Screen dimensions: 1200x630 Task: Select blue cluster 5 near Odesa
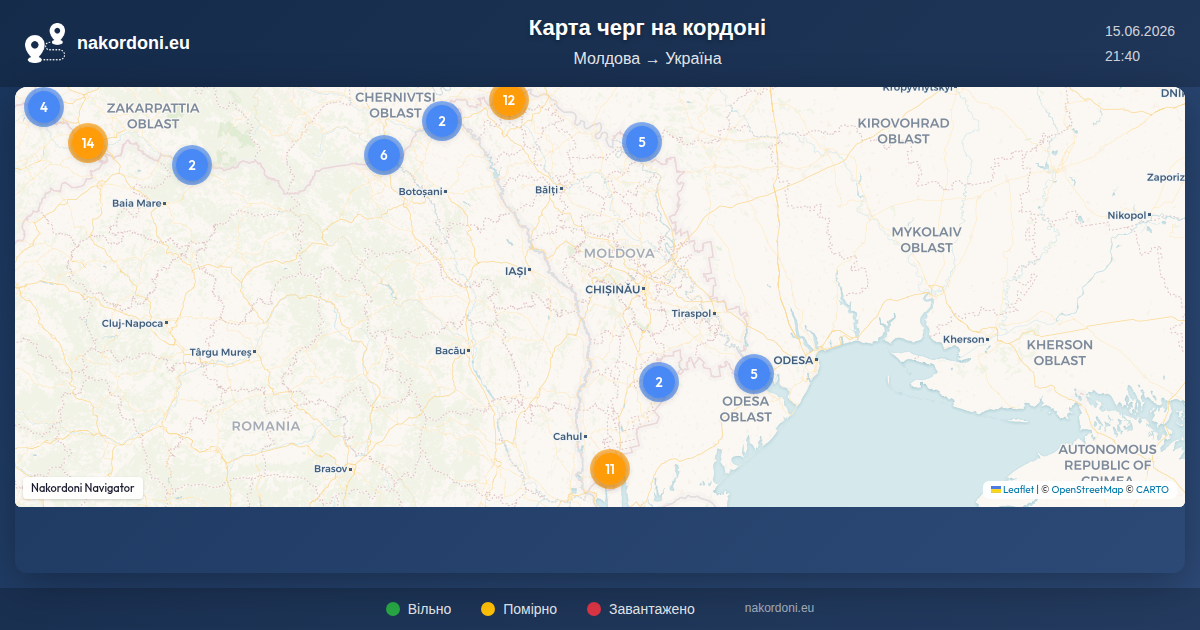[x=754, y=374]
